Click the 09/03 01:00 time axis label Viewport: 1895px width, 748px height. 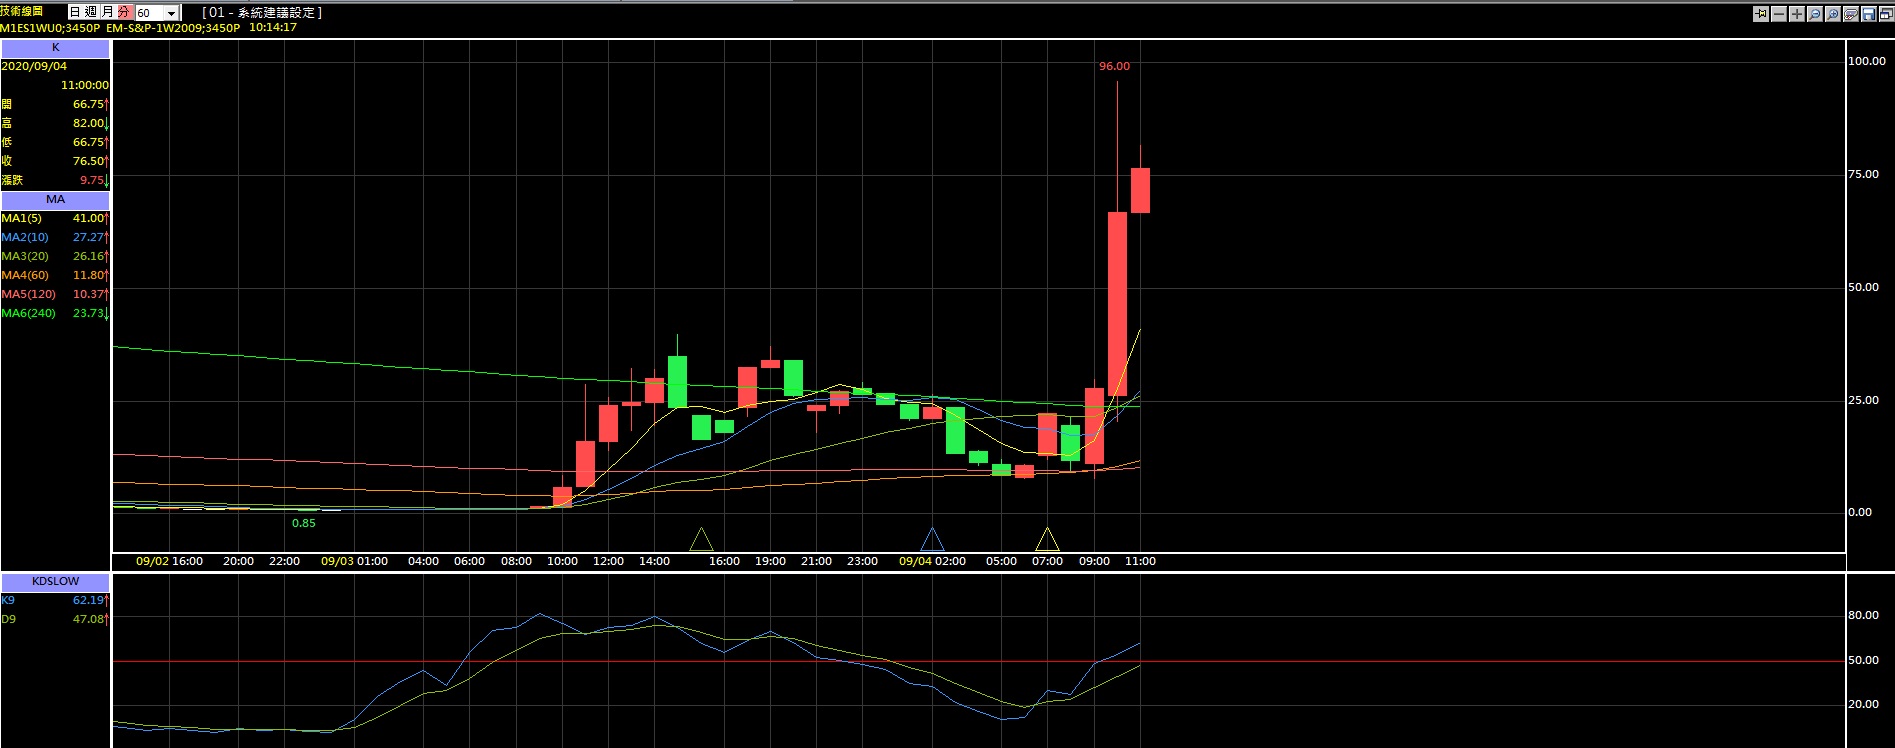[x=354, y=561]
